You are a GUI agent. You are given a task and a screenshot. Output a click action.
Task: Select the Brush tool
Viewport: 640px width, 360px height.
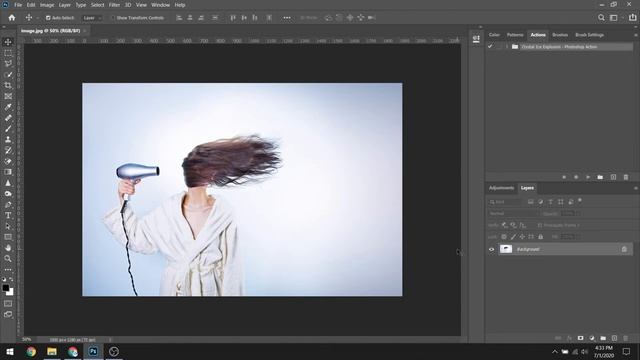[8, 129]
